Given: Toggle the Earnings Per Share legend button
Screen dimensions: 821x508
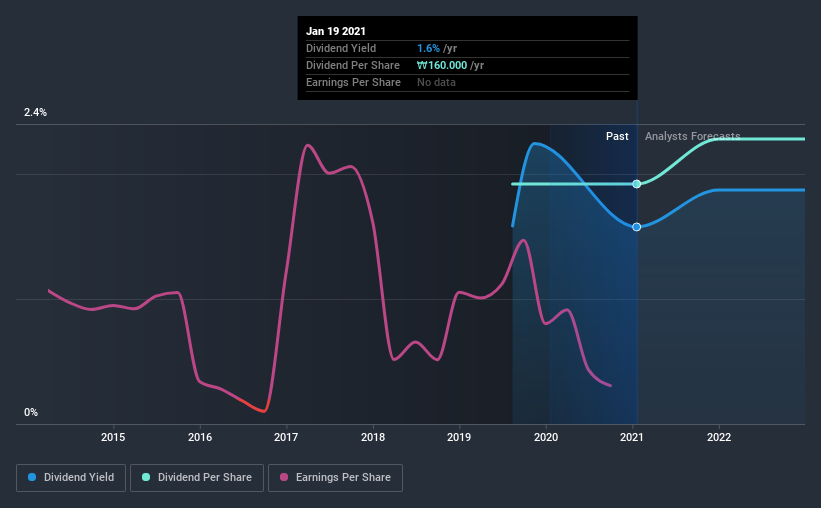Looking at the screenshot, I should tap(335, 478).
